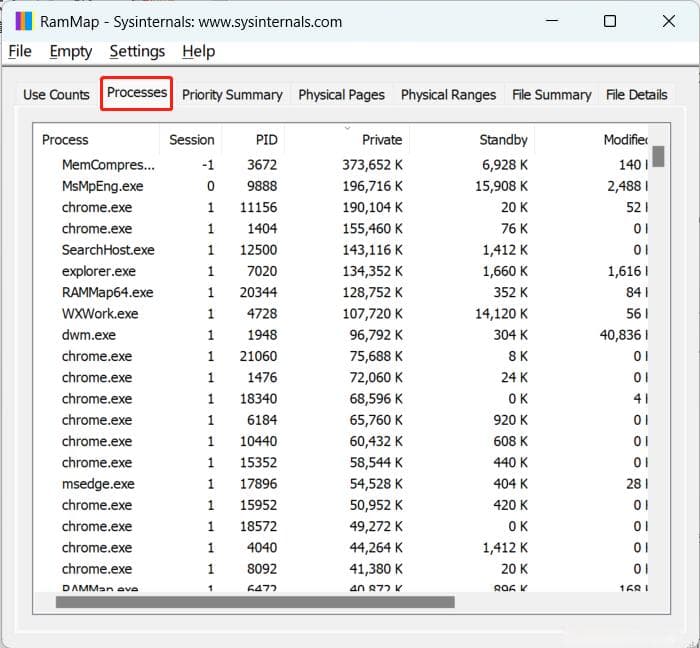Select the RAMMap64.exe row
This screenshot has height=648, width=700.
click(x=340, y=292)
